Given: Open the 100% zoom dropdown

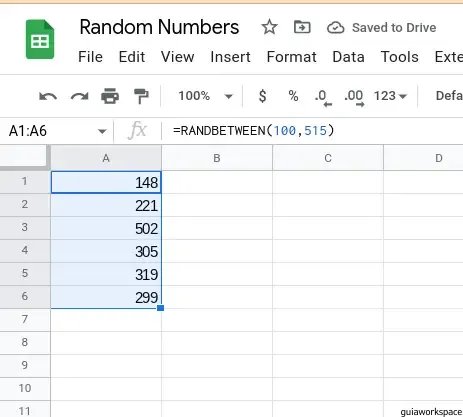Looking at the screenshot, I should click(x=205, y=96).
